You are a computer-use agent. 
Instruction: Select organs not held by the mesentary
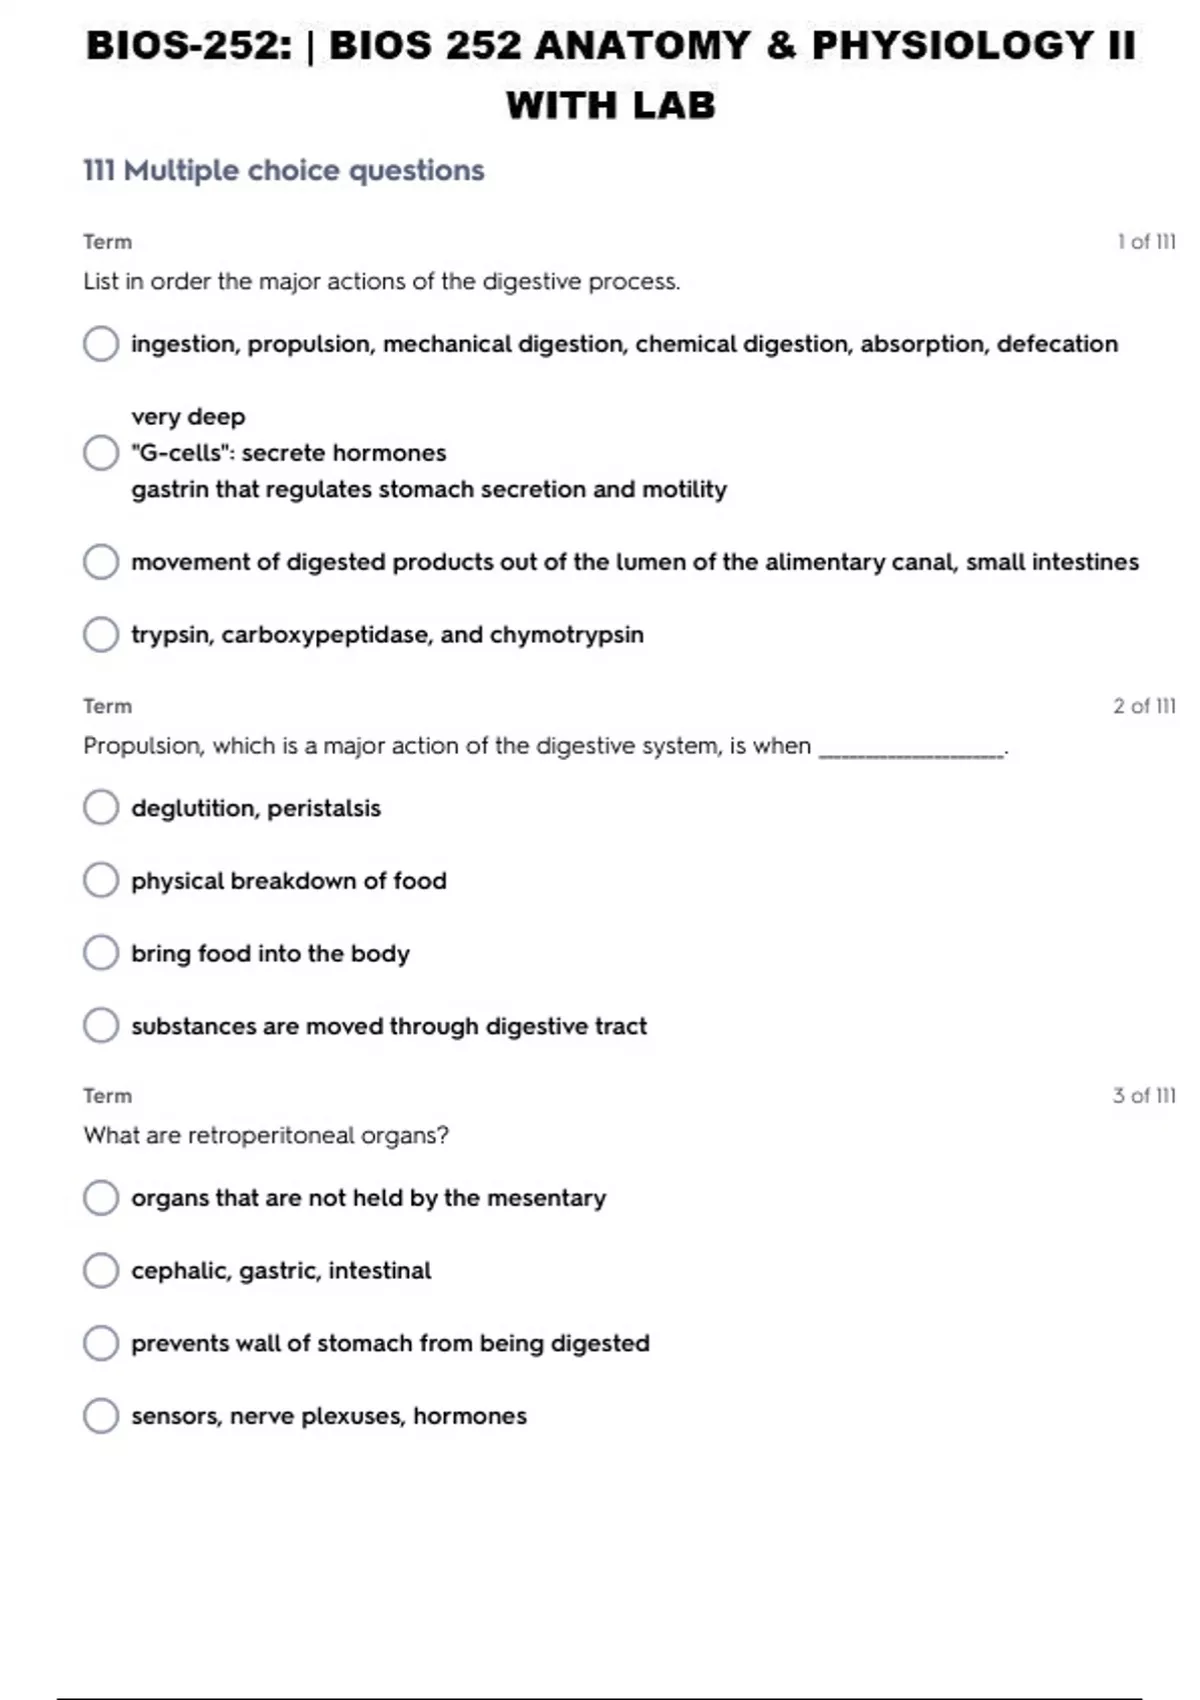pyautogui.click(x=101, y=1198)
